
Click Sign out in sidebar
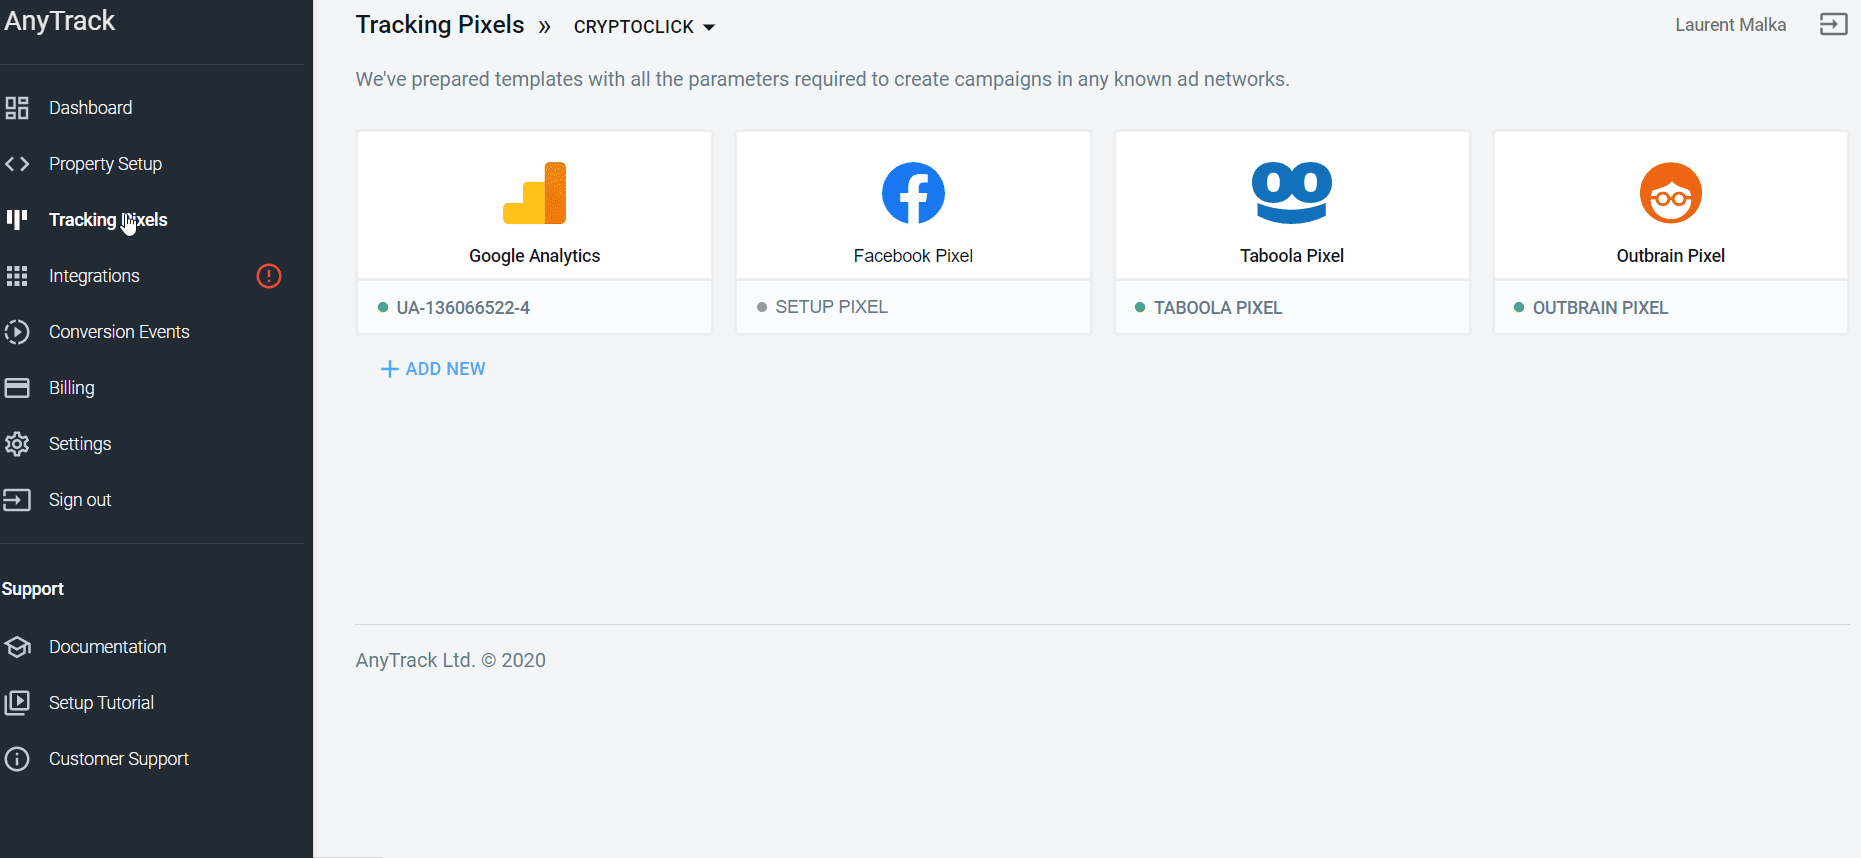[x=80, y=500]
